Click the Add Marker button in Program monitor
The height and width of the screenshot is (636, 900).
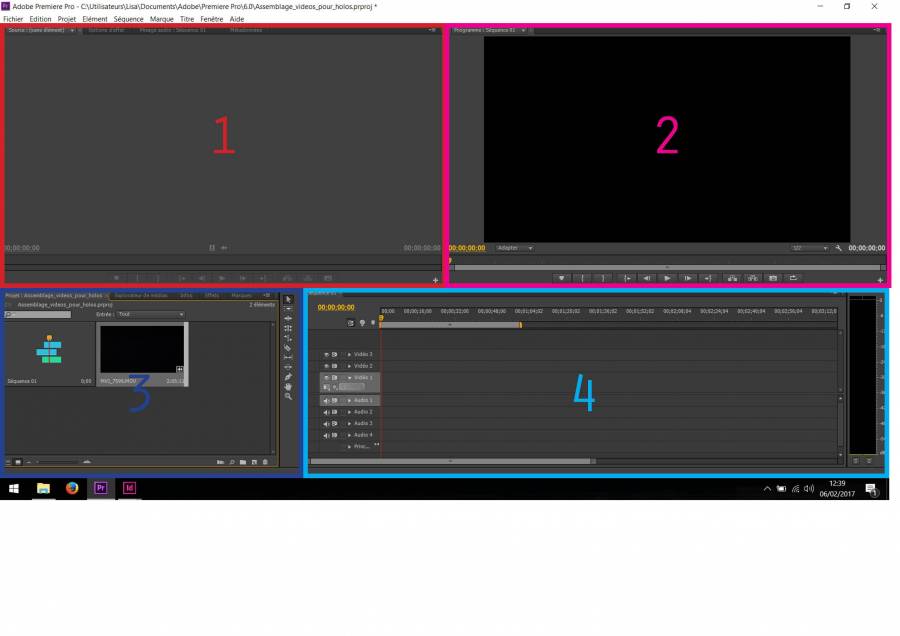[x=562, y=278]
